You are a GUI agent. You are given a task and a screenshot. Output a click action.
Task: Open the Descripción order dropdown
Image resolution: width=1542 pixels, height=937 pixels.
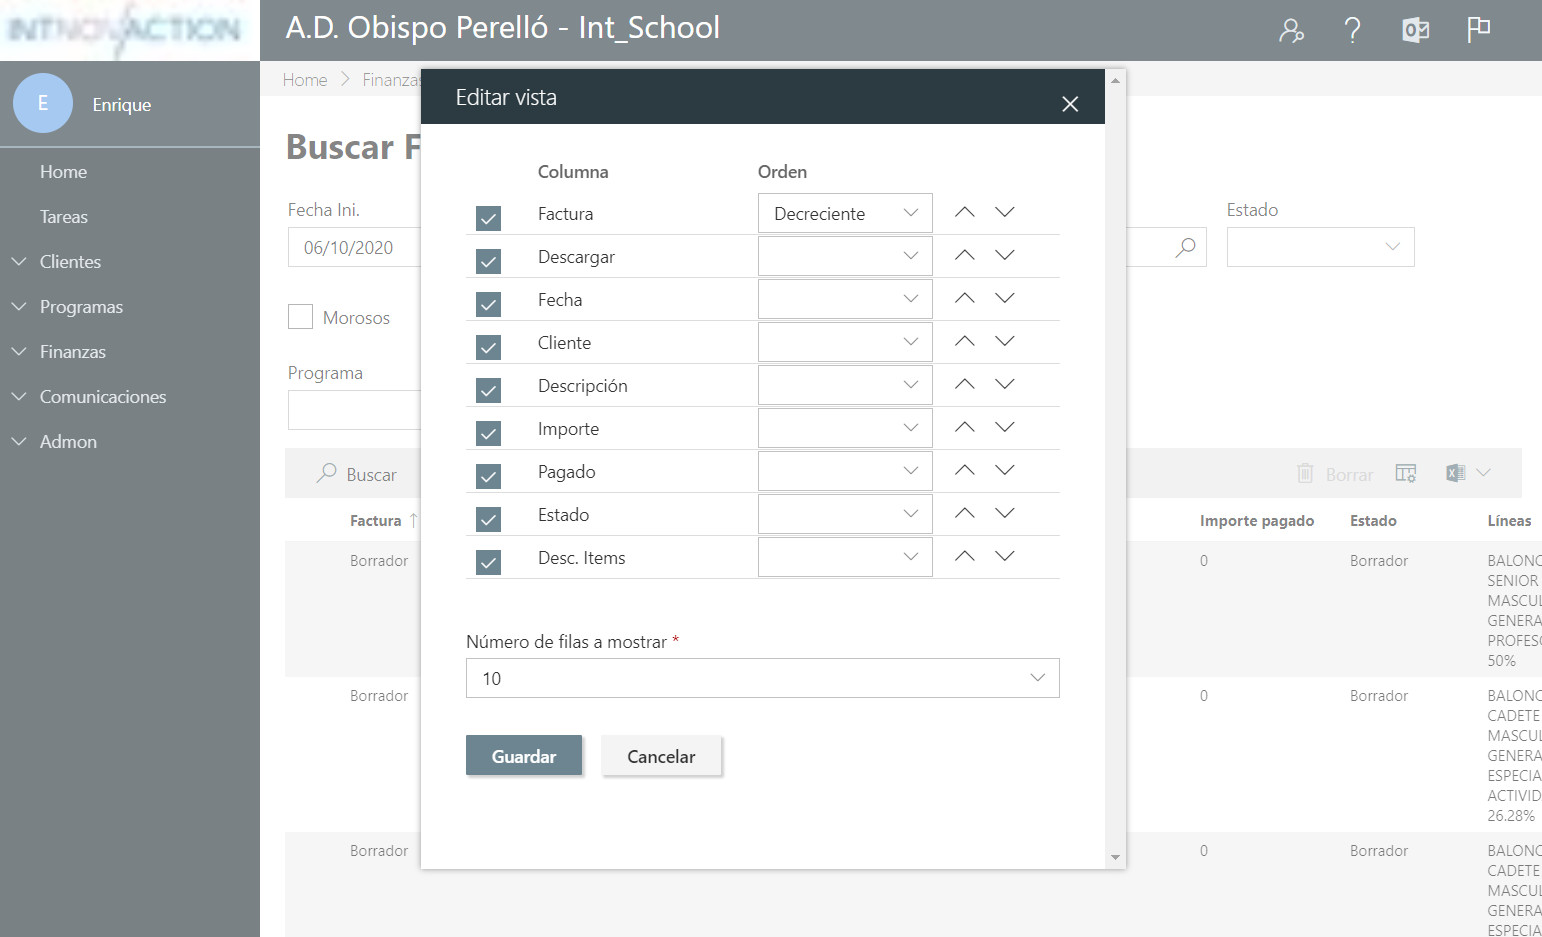845,385
